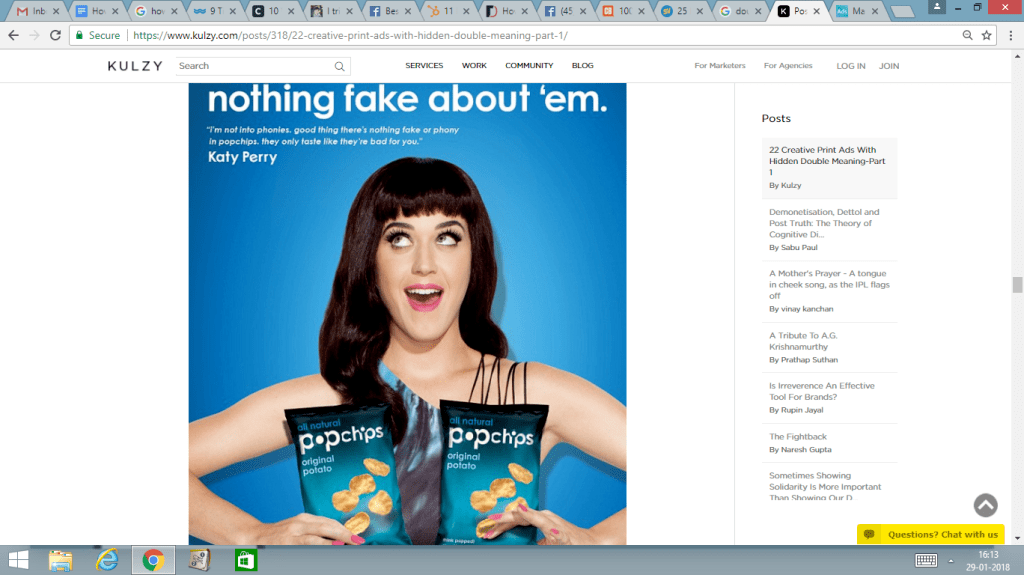The width and height of the screenshot is (1024, 575).
Task: Open 'Is Irreverence An Effective Tool' post
Action: click(x=822, y=391)
